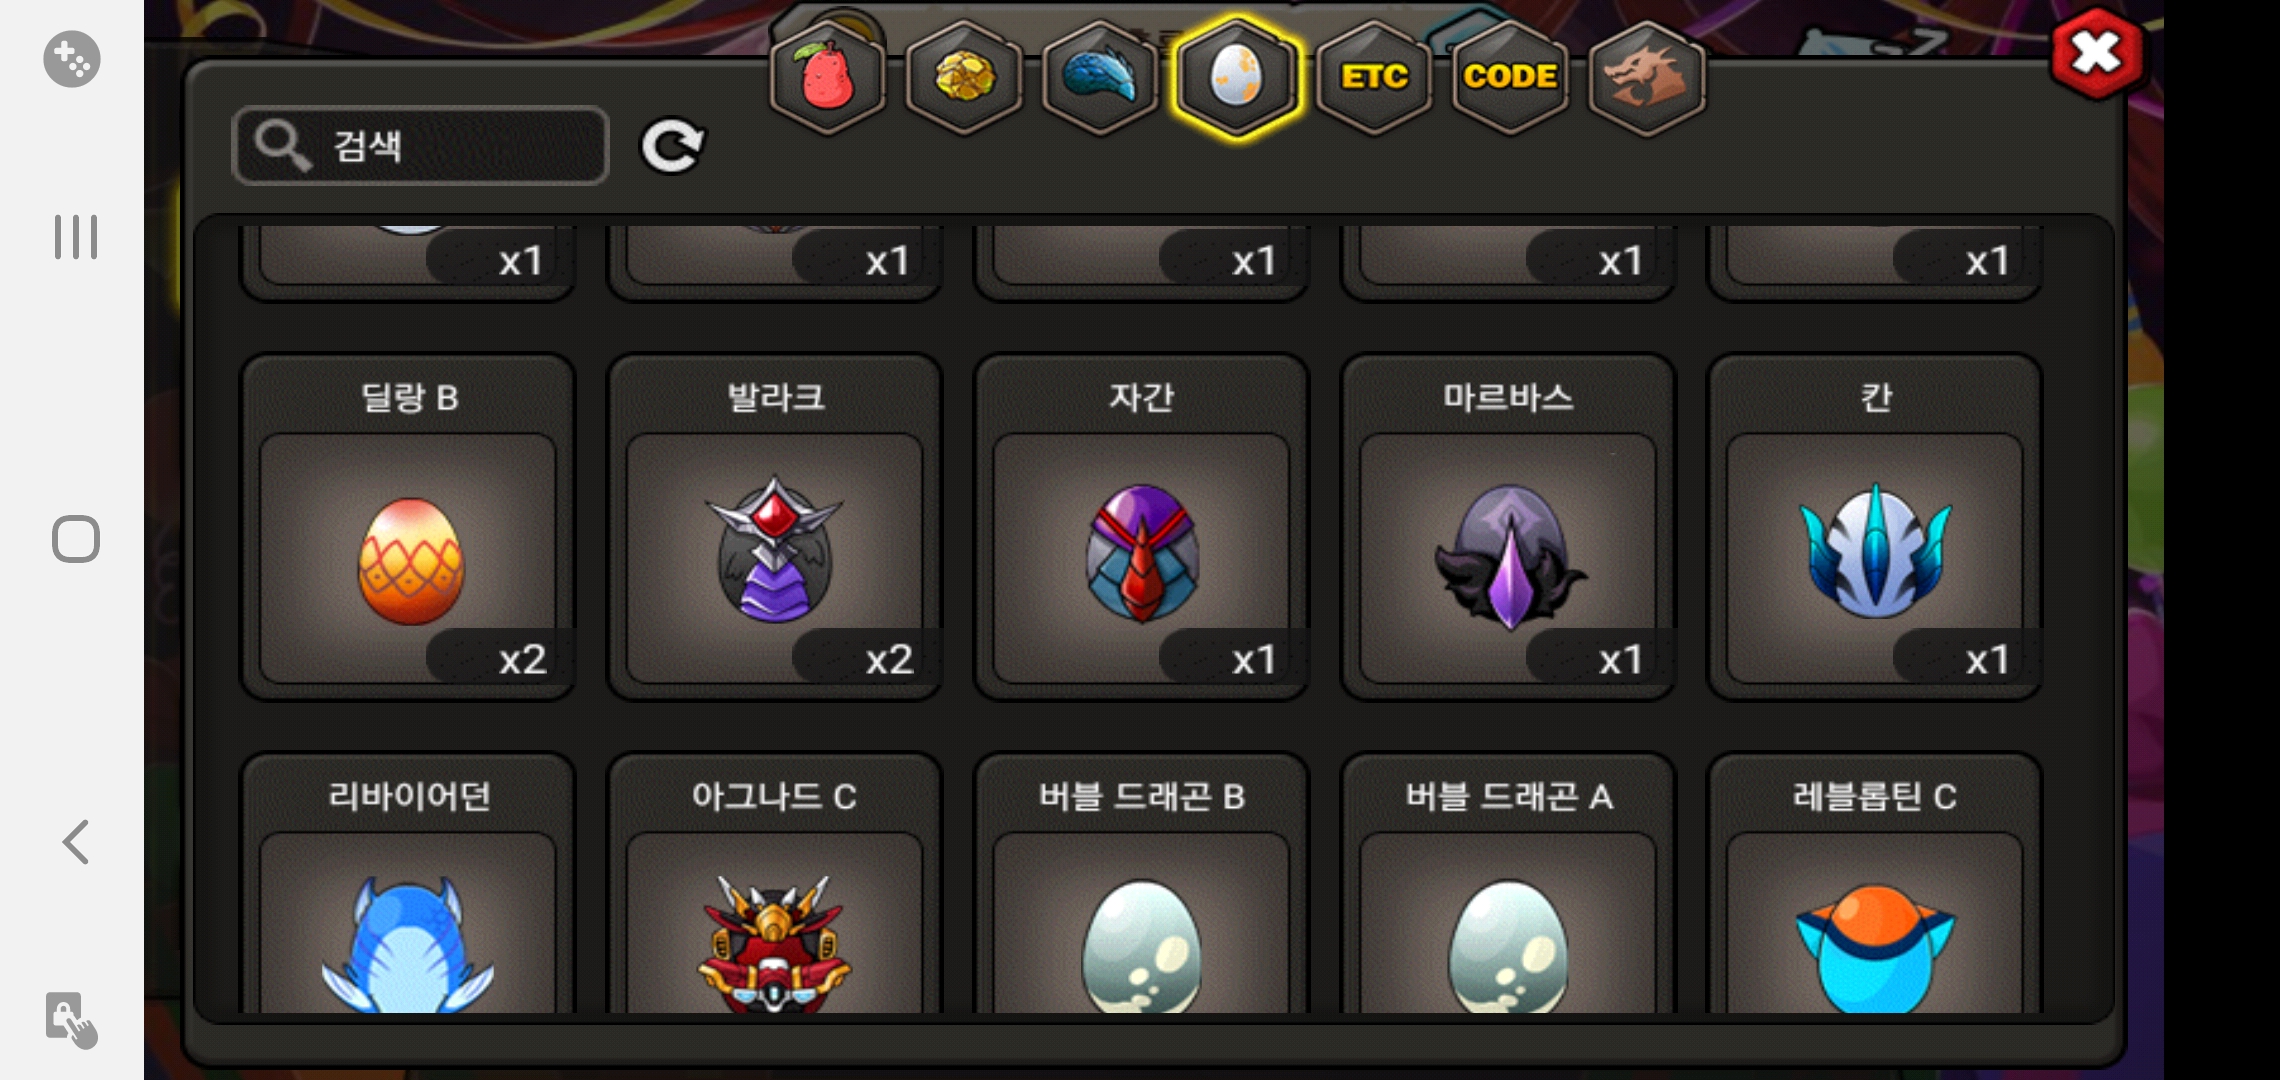
Task: Open the blue dragon wing tab
Action: point(1100,76)
